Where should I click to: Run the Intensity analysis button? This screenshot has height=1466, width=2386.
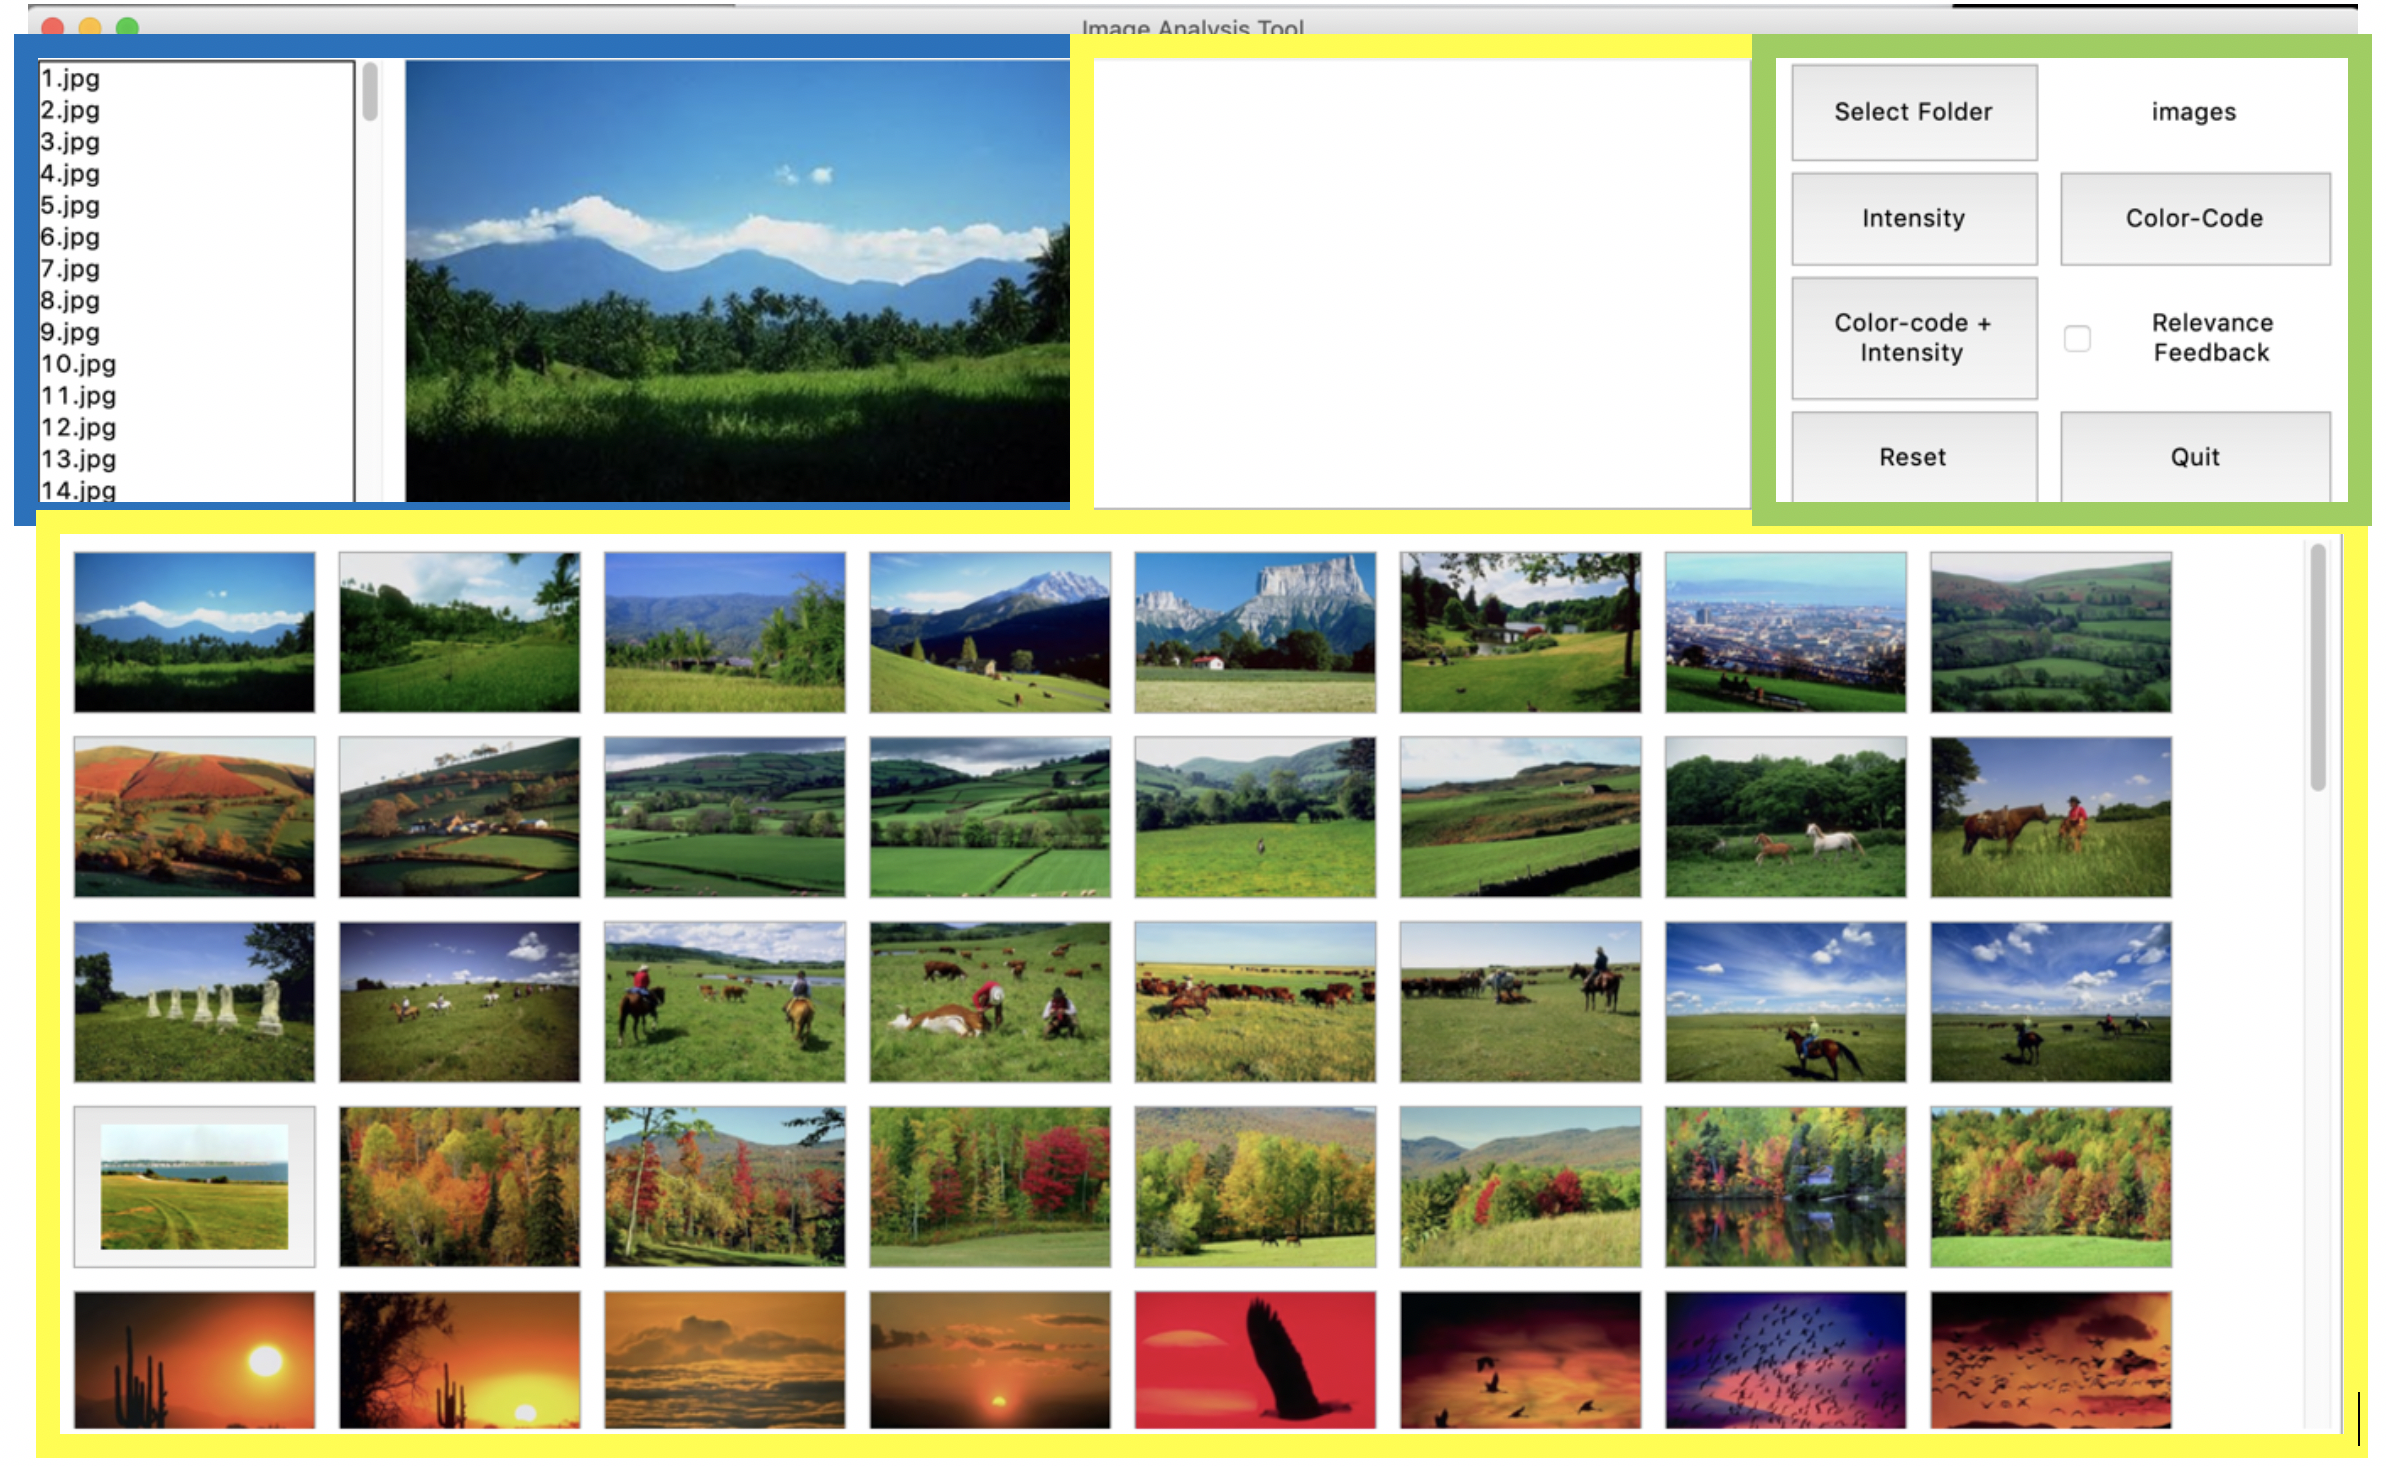coord(1913,218)
